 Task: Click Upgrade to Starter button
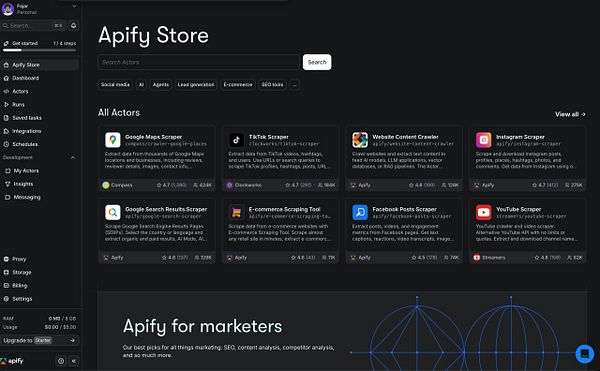40,340
